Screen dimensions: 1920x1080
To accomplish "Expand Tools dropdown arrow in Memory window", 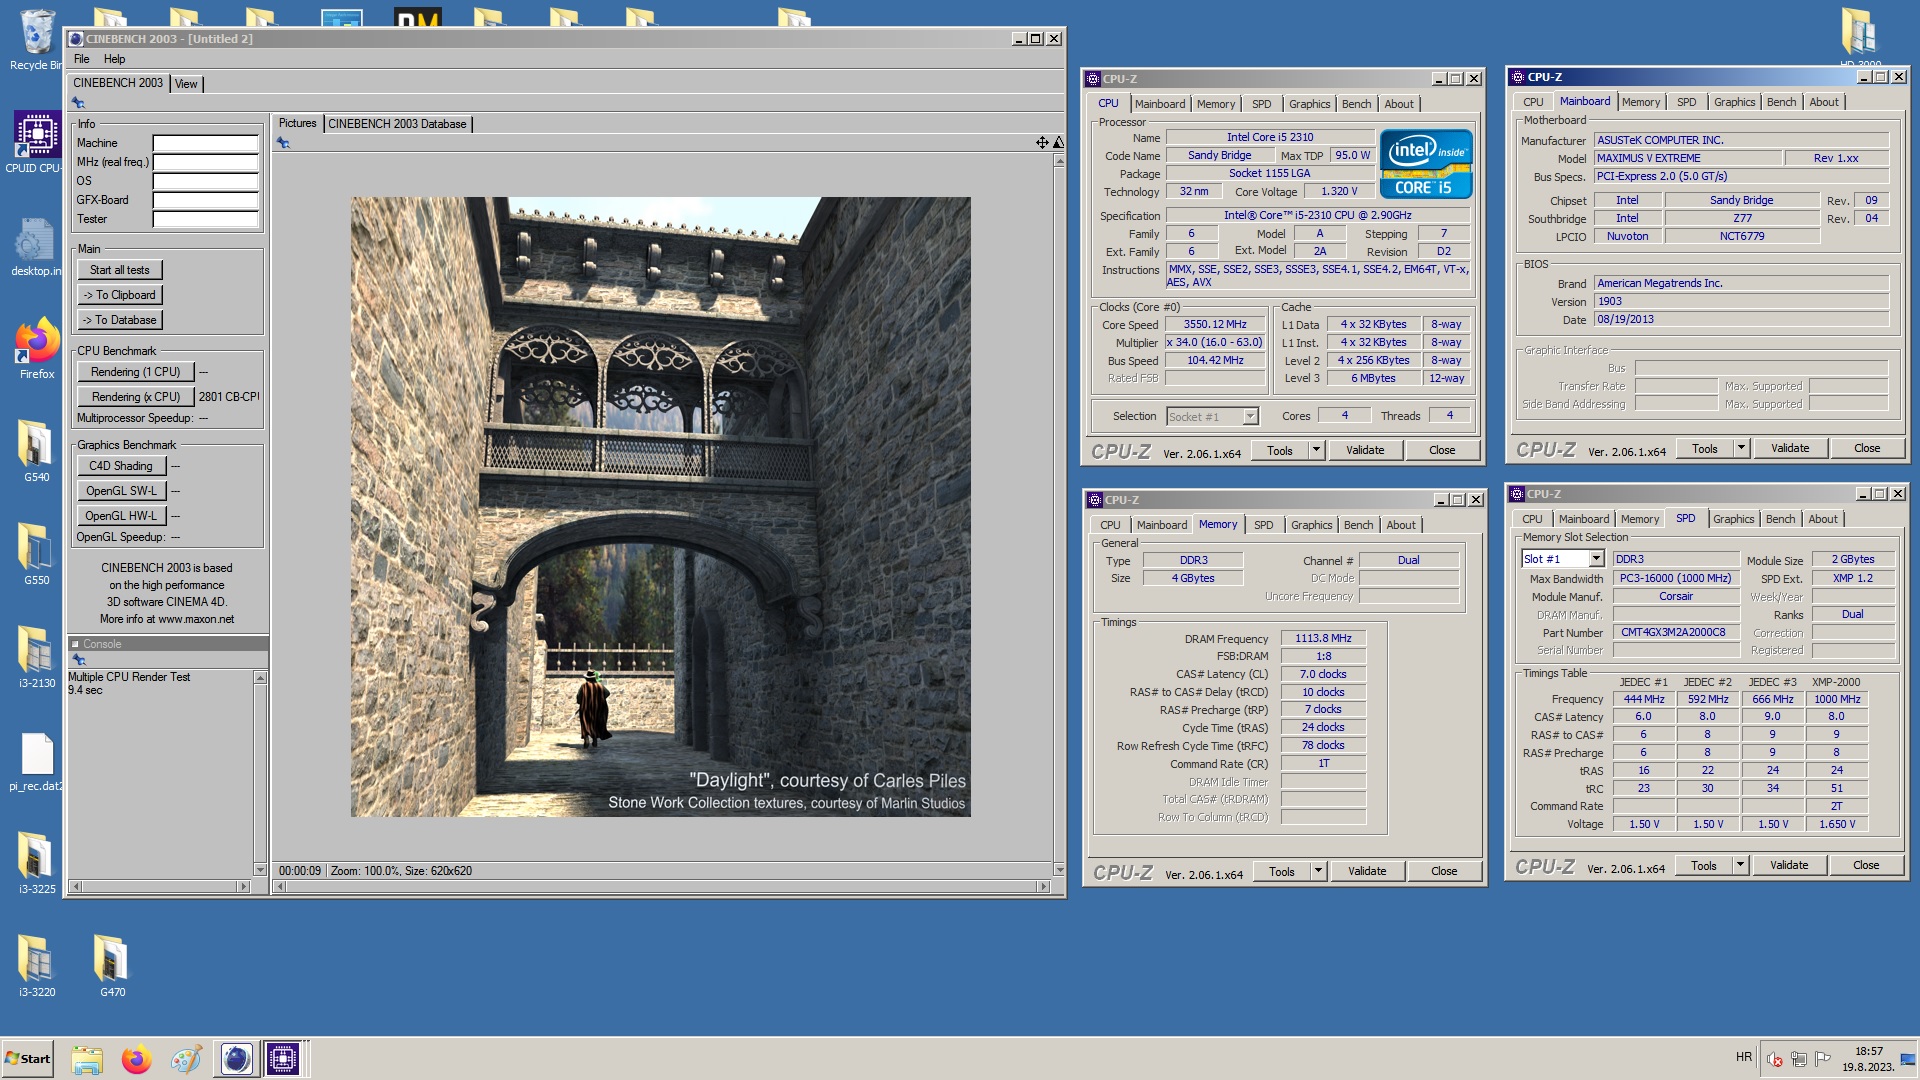I will (1318, 871).
